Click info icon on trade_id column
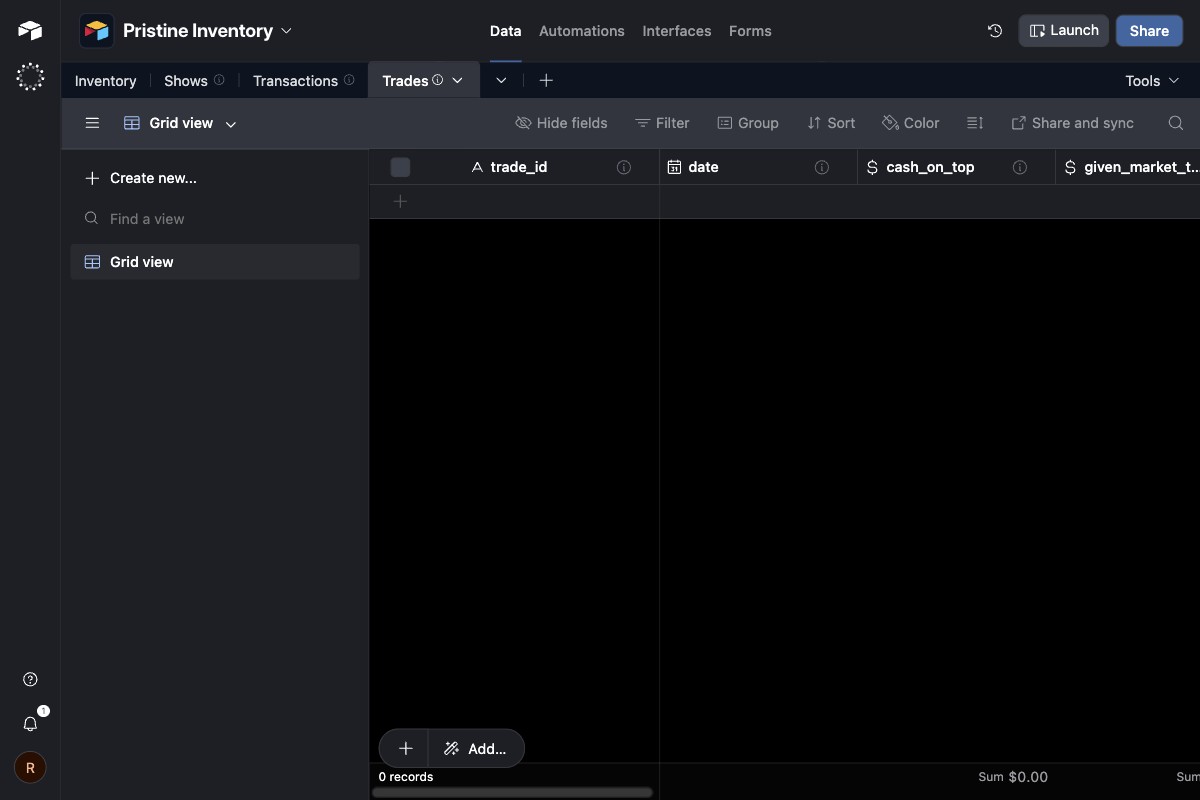Screen dimensions: 1200x800 pos(624,167)
